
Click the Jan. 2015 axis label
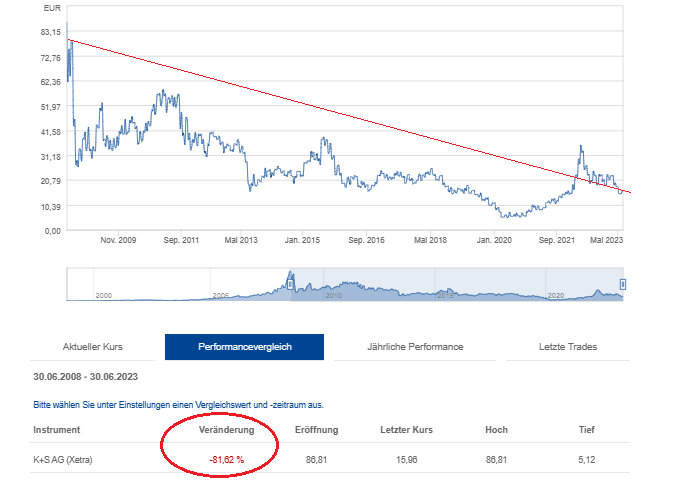point(302,240)
